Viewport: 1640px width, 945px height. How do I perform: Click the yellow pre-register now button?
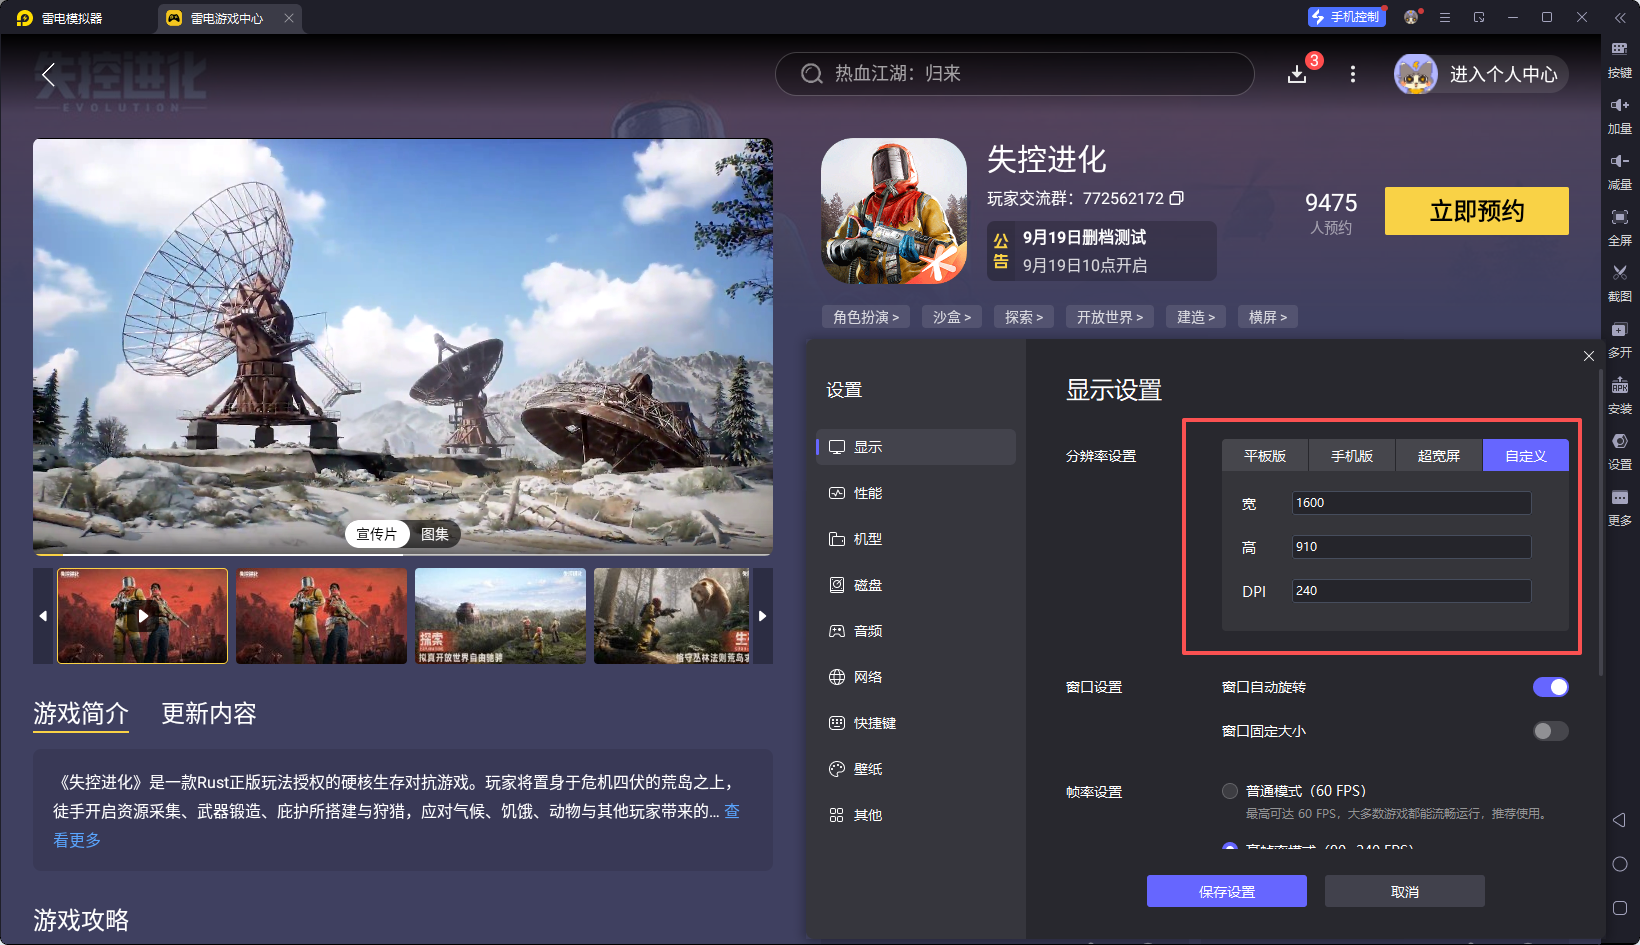(1476, 211)
